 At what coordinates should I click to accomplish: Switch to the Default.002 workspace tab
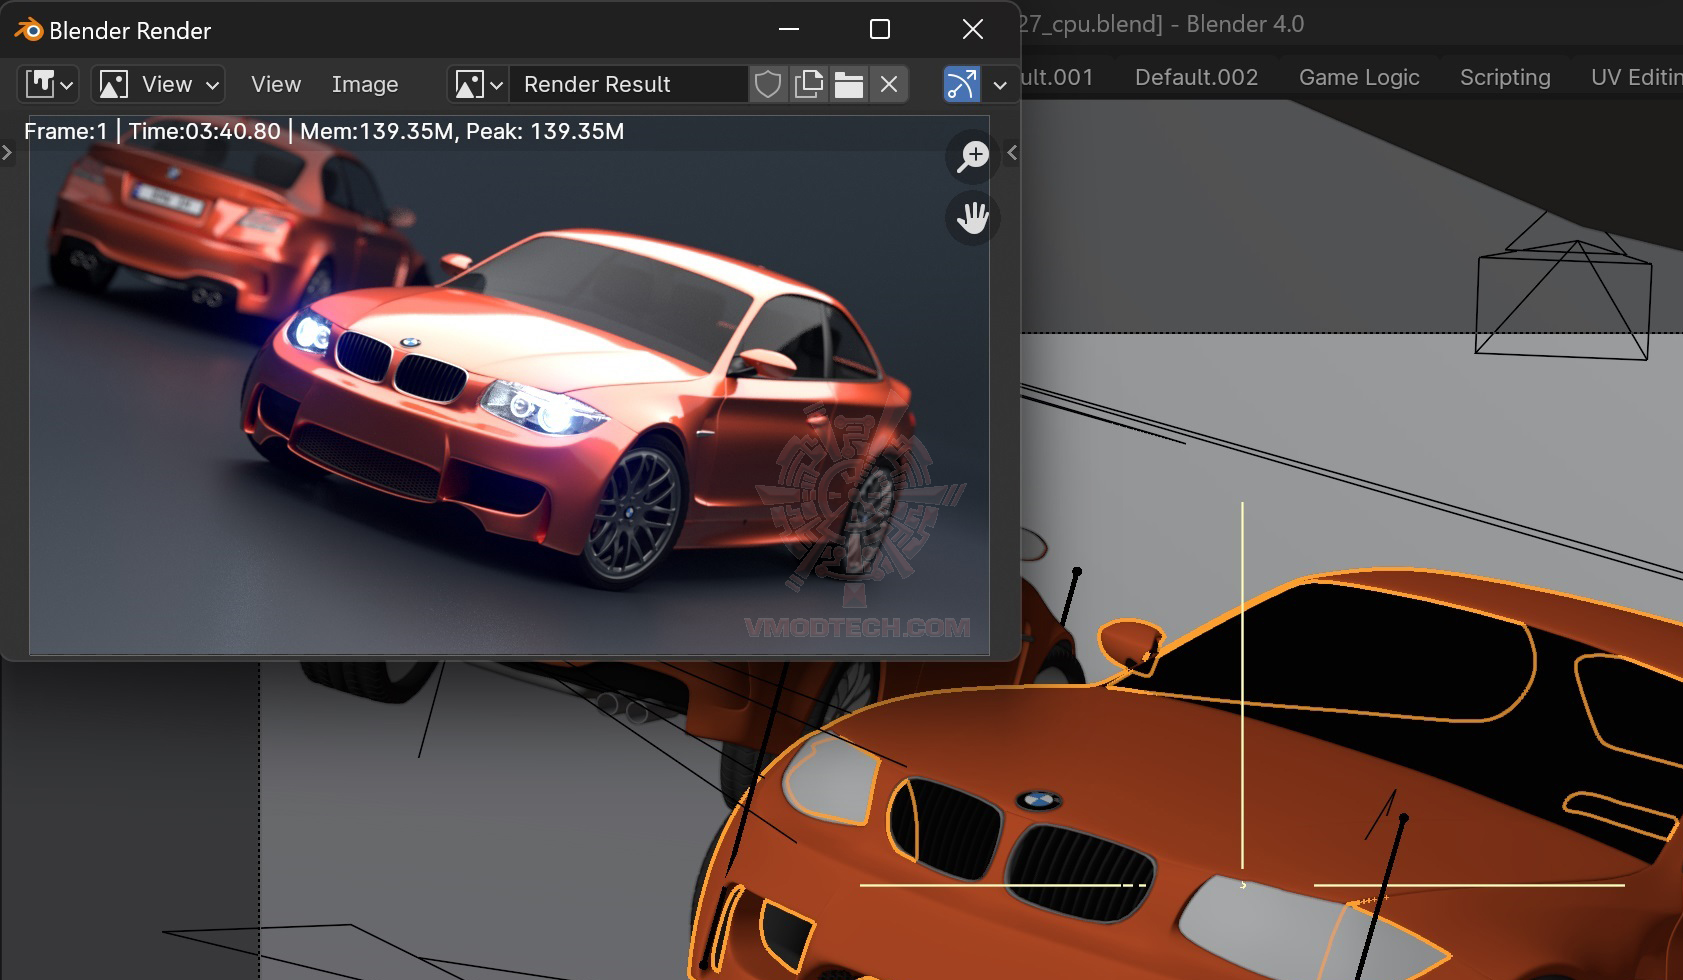pyautogui.click(x=1196, y=77)
